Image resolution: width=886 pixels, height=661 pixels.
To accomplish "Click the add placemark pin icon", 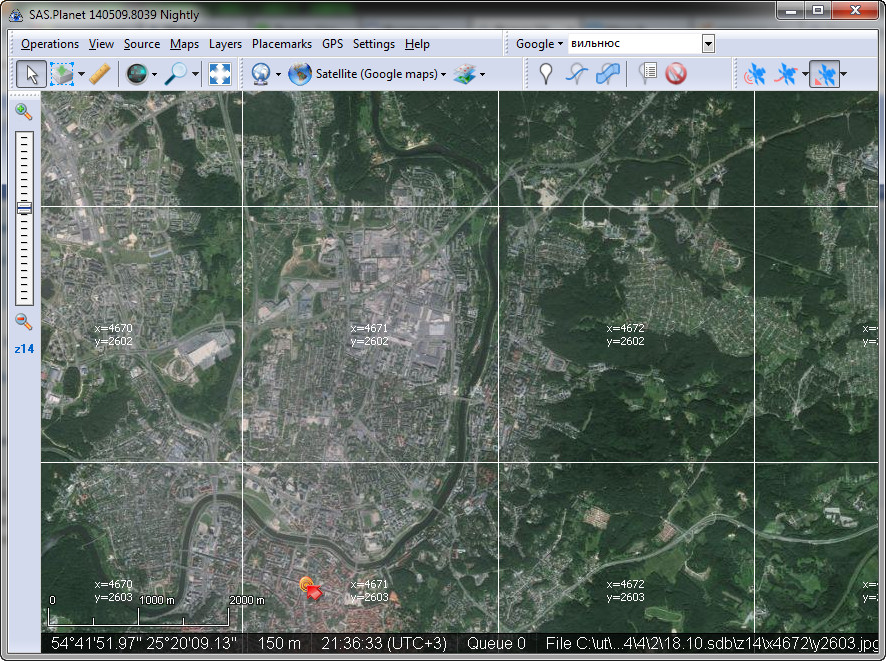I will [546, 74].
